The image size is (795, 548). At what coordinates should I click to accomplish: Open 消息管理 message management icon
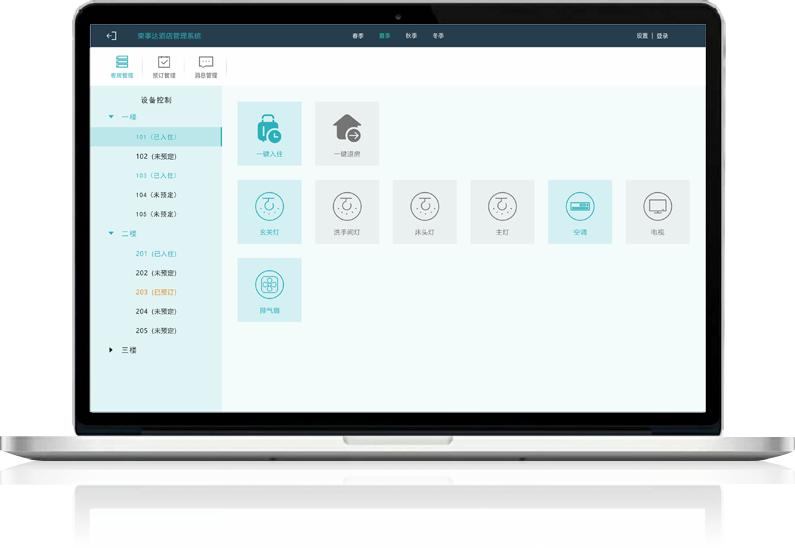206,66
